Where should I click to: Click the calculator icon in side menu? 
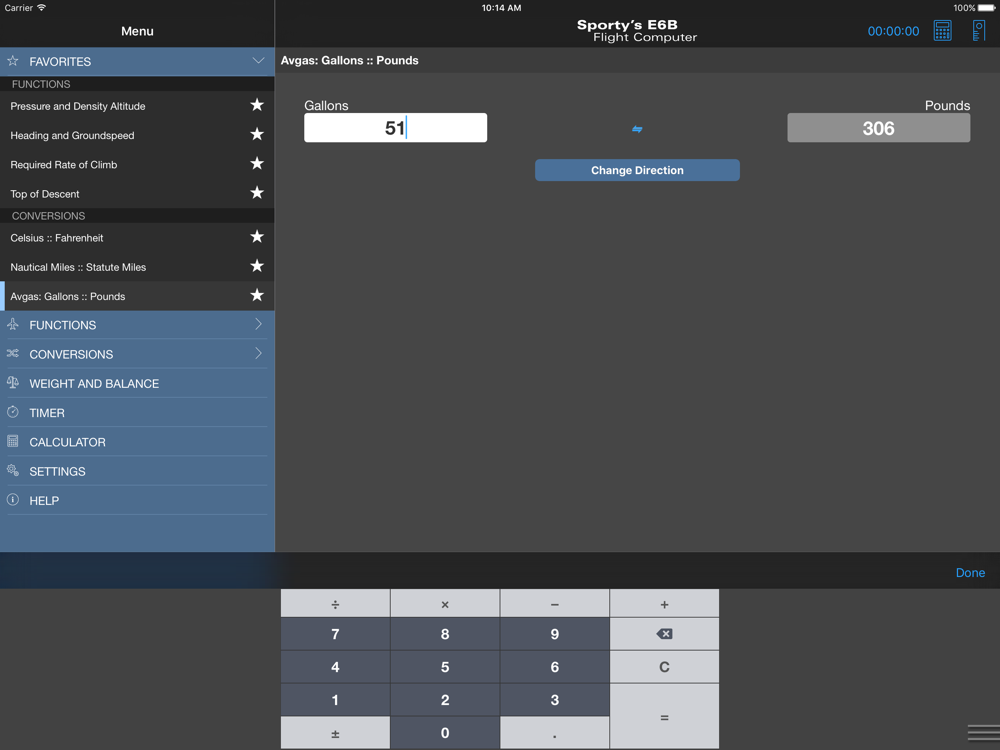13,441
